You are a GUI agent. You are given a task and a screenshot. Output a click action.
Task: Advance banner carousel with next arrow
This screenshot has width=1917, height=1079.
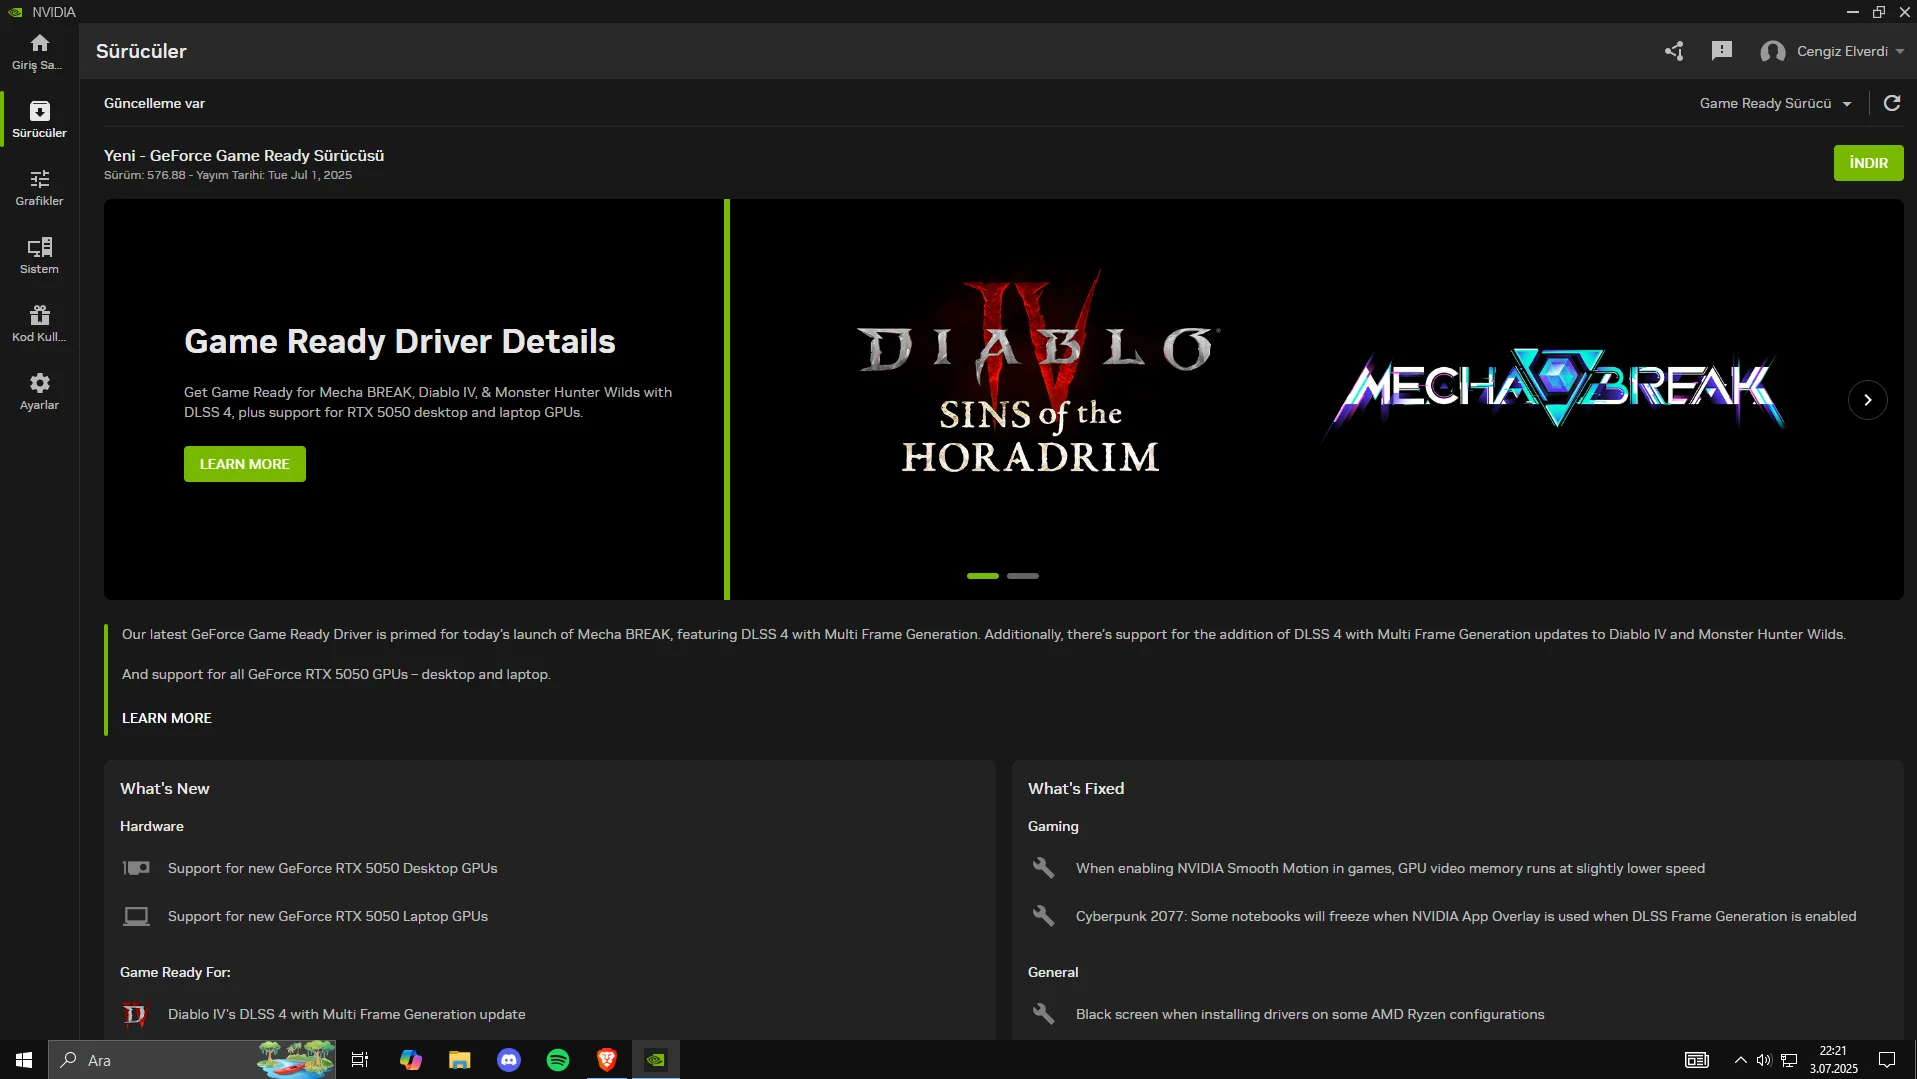(x=1867, y=400)
